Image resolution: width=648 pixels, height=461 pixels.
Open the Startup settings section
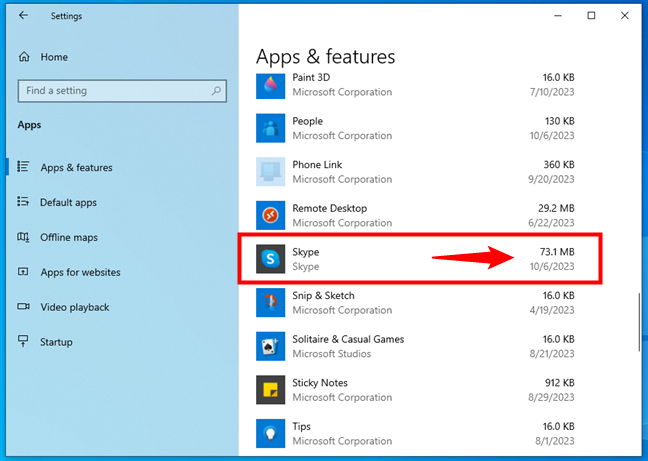(56, 342)
